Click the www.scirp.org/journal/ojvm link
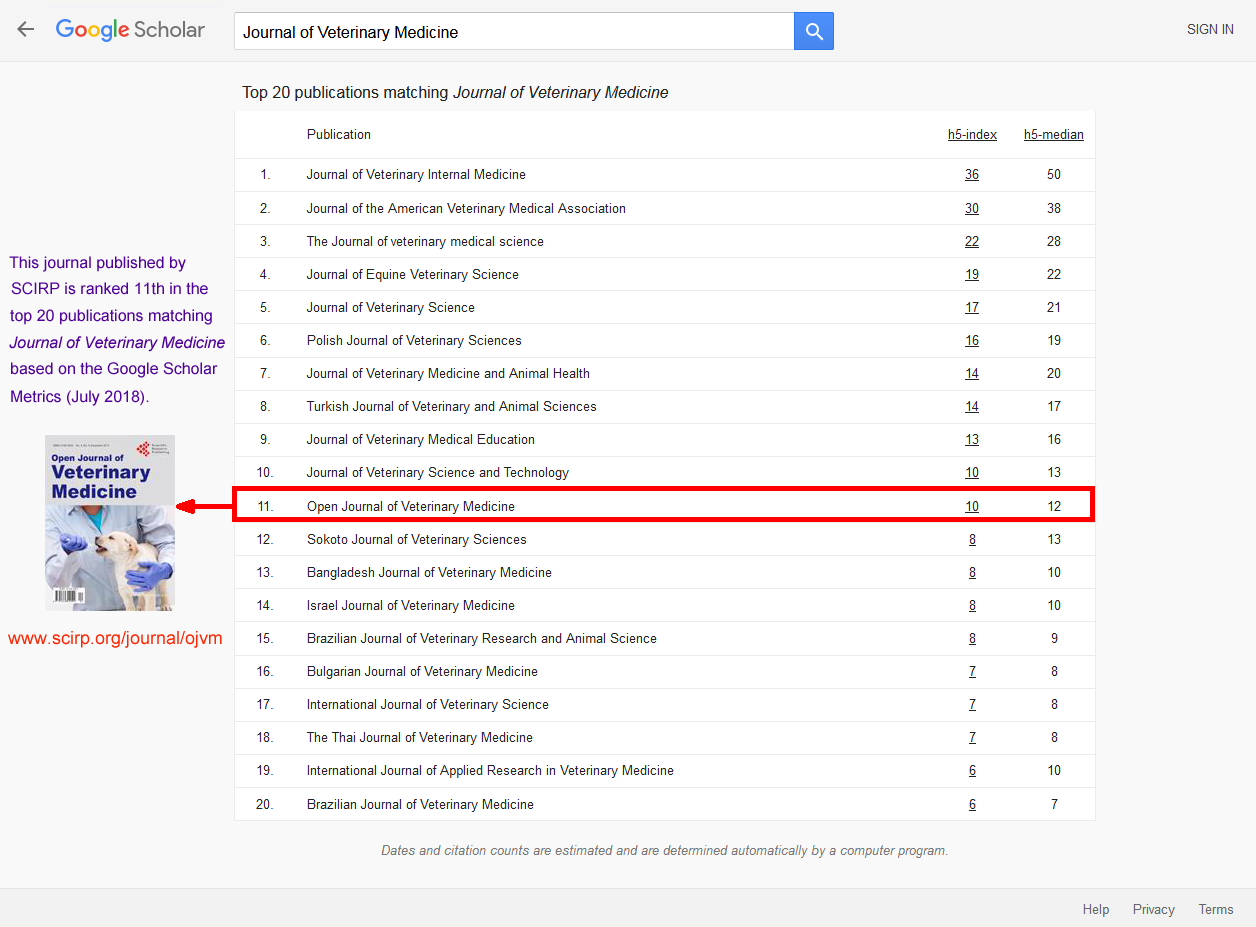Image resolution: width=1256 pixels, height=927 pixels. pyautogui.click(x=115, y=638)
